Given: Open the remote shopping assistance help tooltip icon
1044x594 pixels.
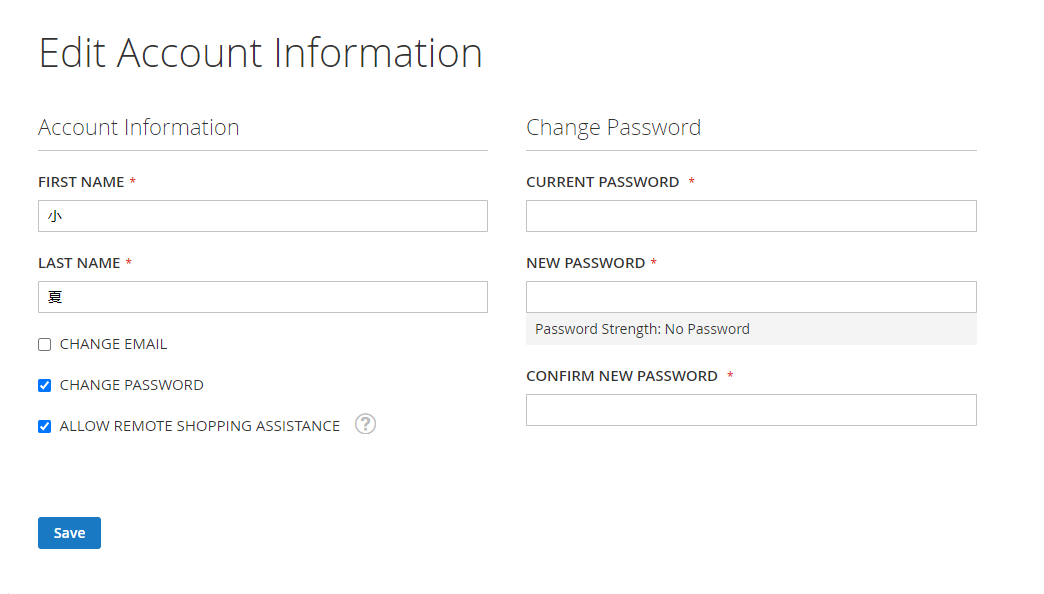Looking at the screenshot, I should point(365,424).
